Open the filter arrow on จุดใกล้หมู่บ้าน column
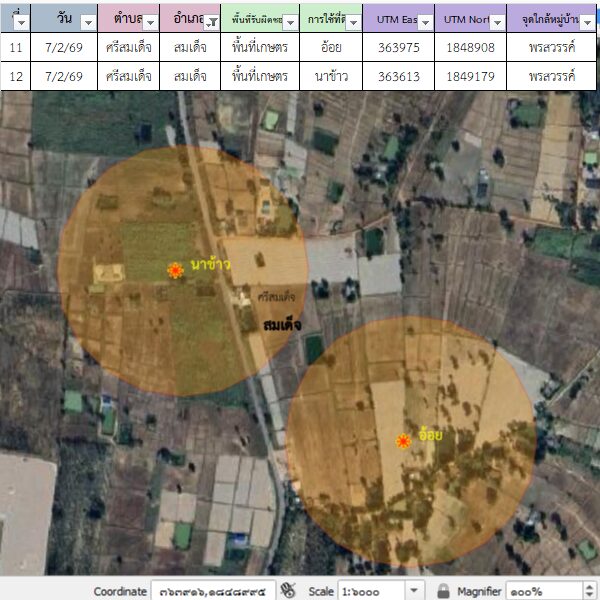Viewport: 600px width, 600px height. [x=587, y=21]
